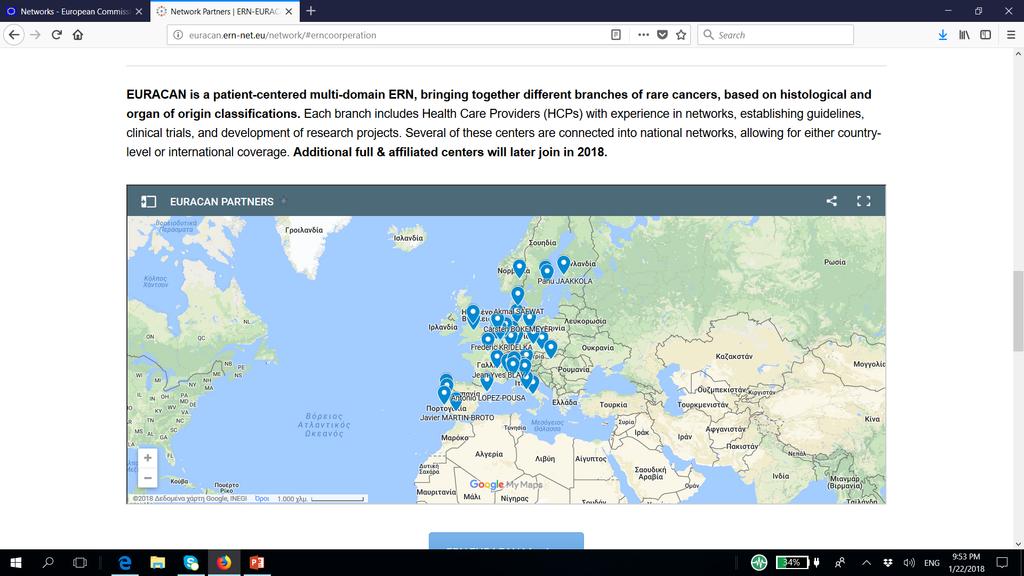The width and height of the screenshot is (1024, 576).
Task: Open the Windows Start menu
Action: 16,562
